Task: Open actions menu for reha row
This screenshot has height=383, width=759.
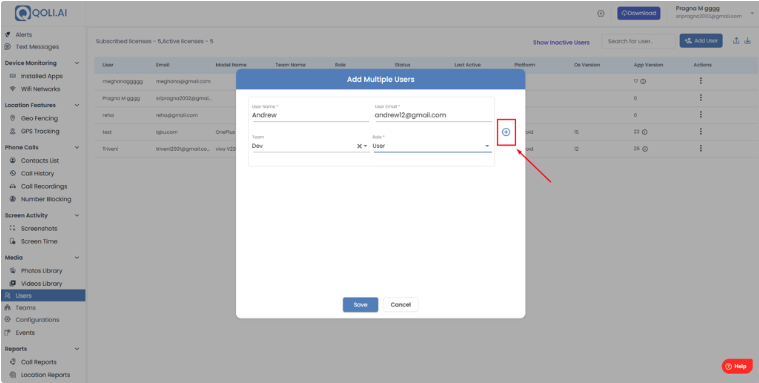Action: [700, 115]
